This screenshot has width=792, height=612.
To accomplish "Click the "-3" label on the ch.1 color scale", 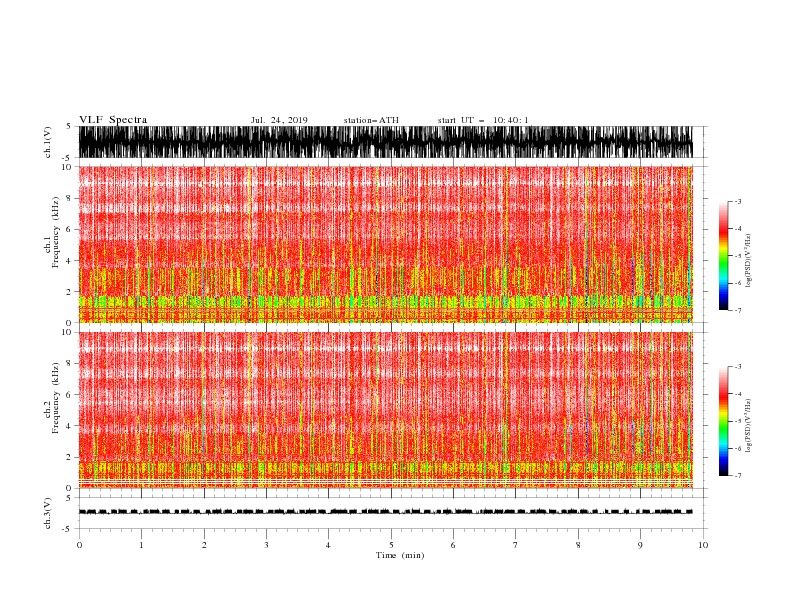I will [737, 201].
